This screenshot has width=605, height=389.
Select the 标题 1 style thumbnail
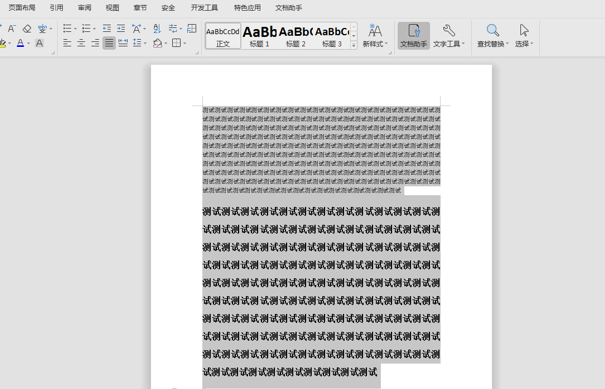[259, 36]
